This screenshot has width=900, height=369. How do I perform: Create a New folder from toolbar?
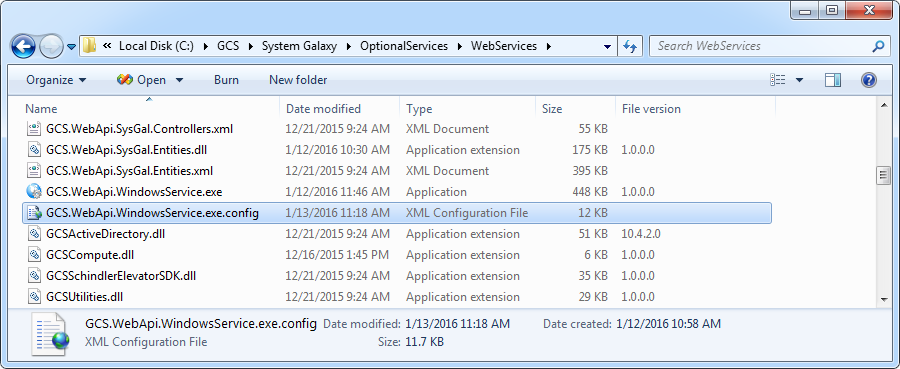click(298, 80)
